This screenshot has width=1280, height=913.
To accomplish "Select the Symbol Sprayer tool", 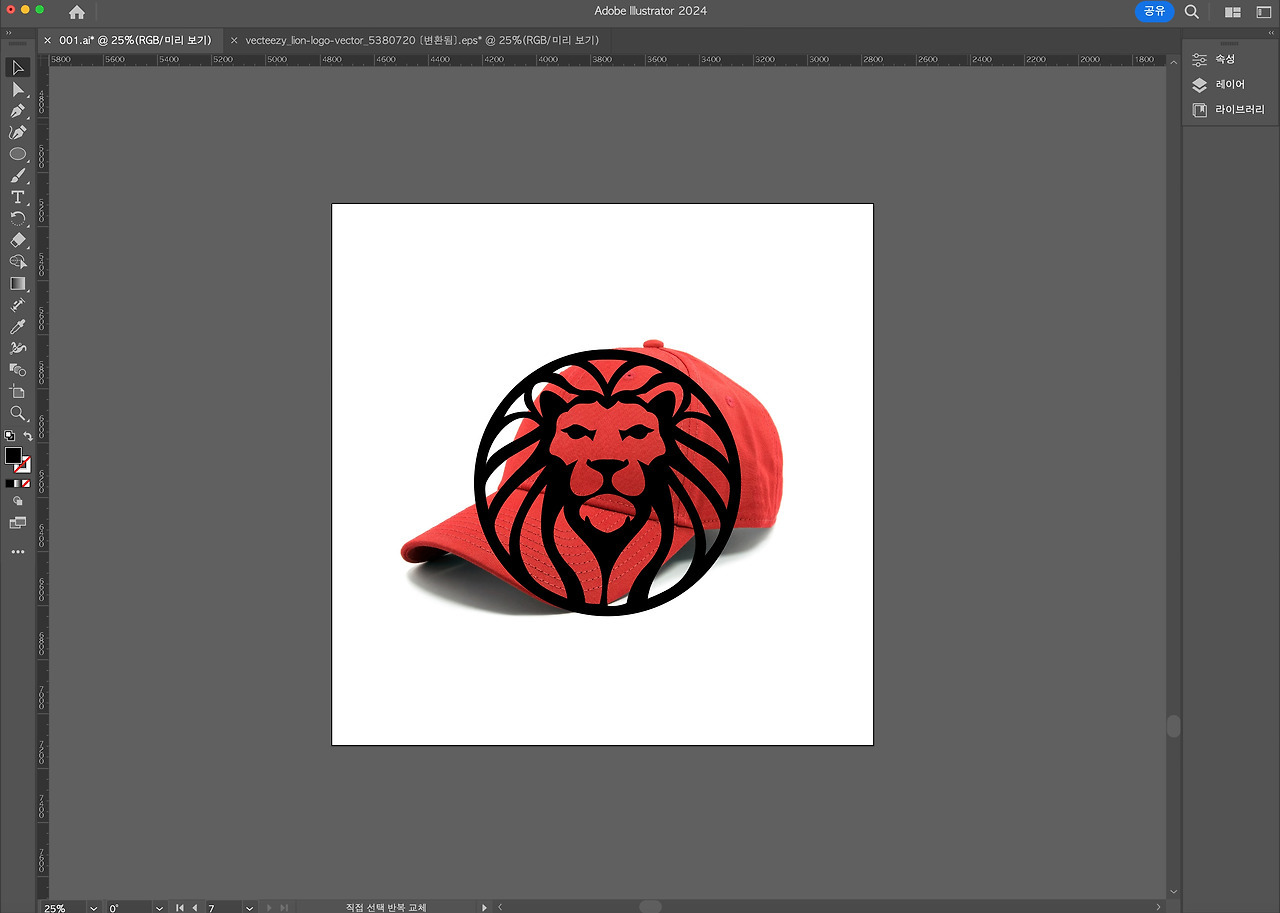I will click(17, 348).
